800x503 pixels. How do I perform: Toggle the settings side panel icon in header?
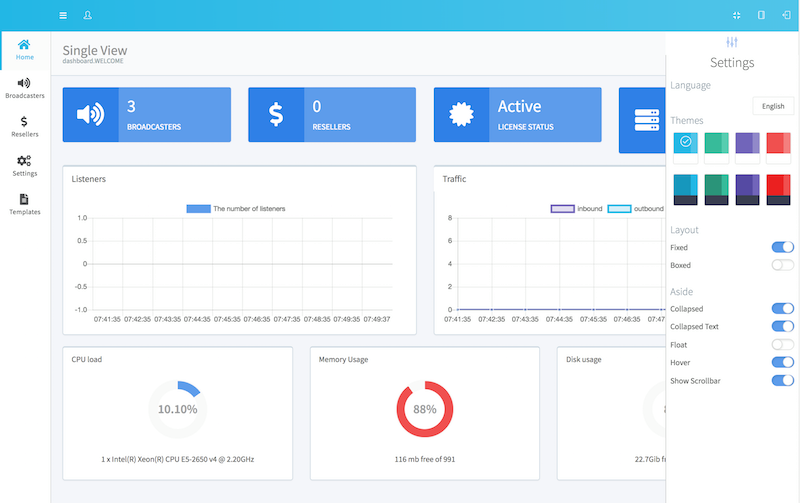coord(761,15)
